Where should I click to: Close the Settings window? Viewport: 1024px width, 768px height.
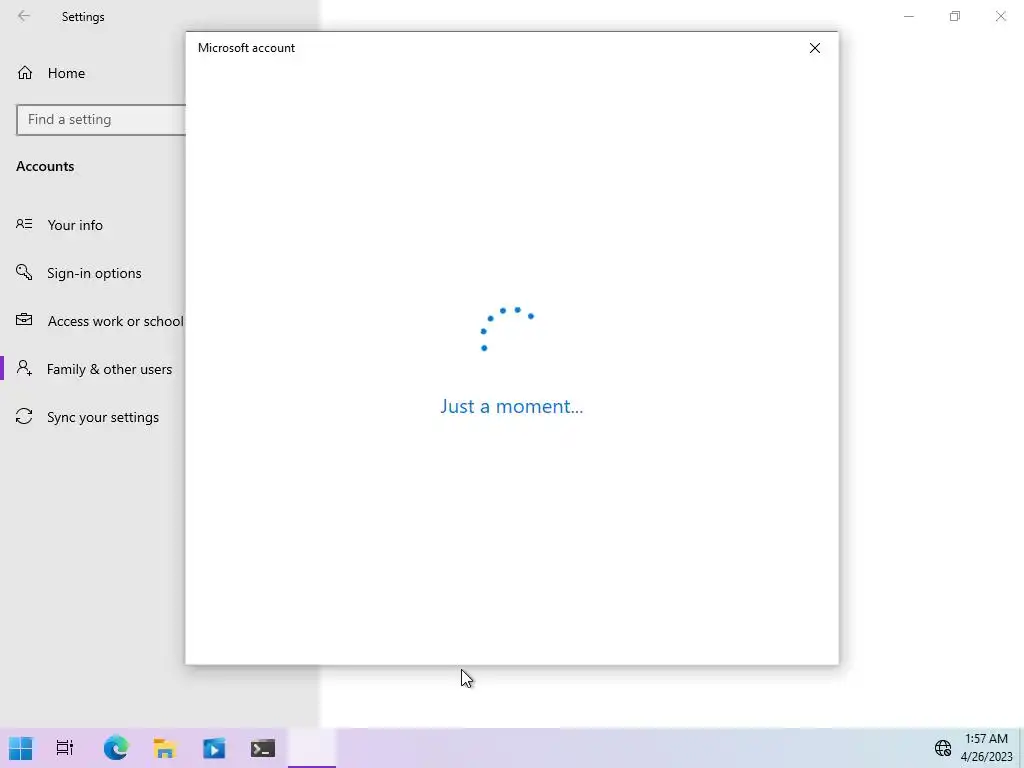pyautogui.click(x=1000, y=16)
